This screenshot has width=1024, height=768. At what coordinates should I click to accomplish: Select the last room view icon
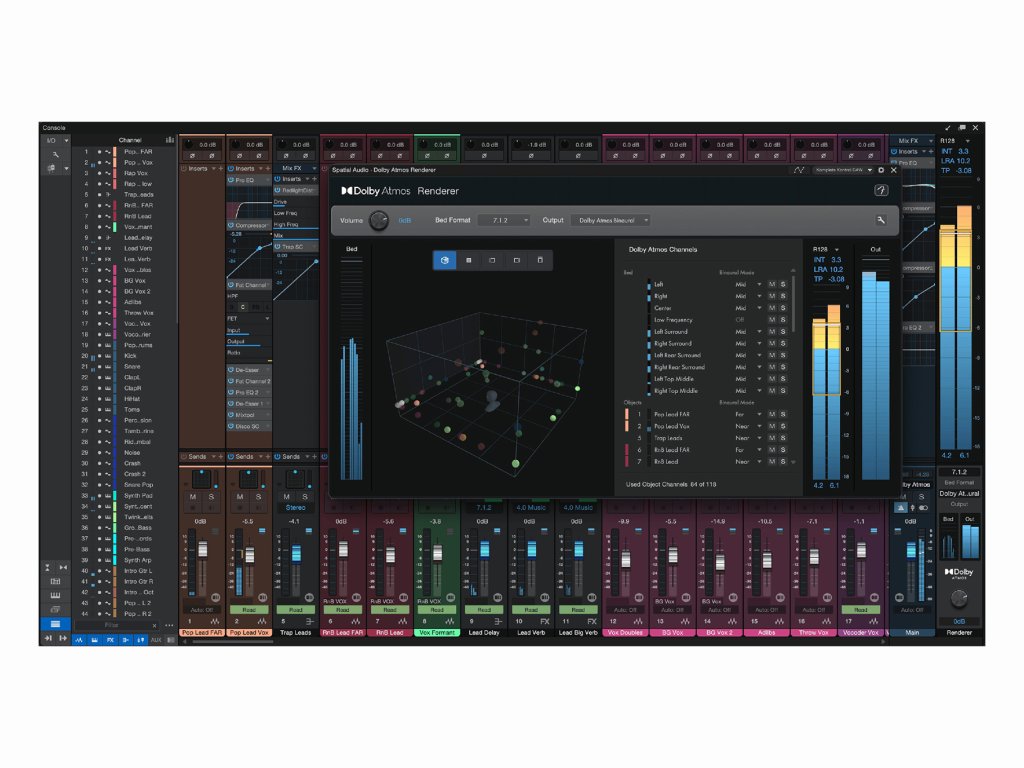(540, 260)
